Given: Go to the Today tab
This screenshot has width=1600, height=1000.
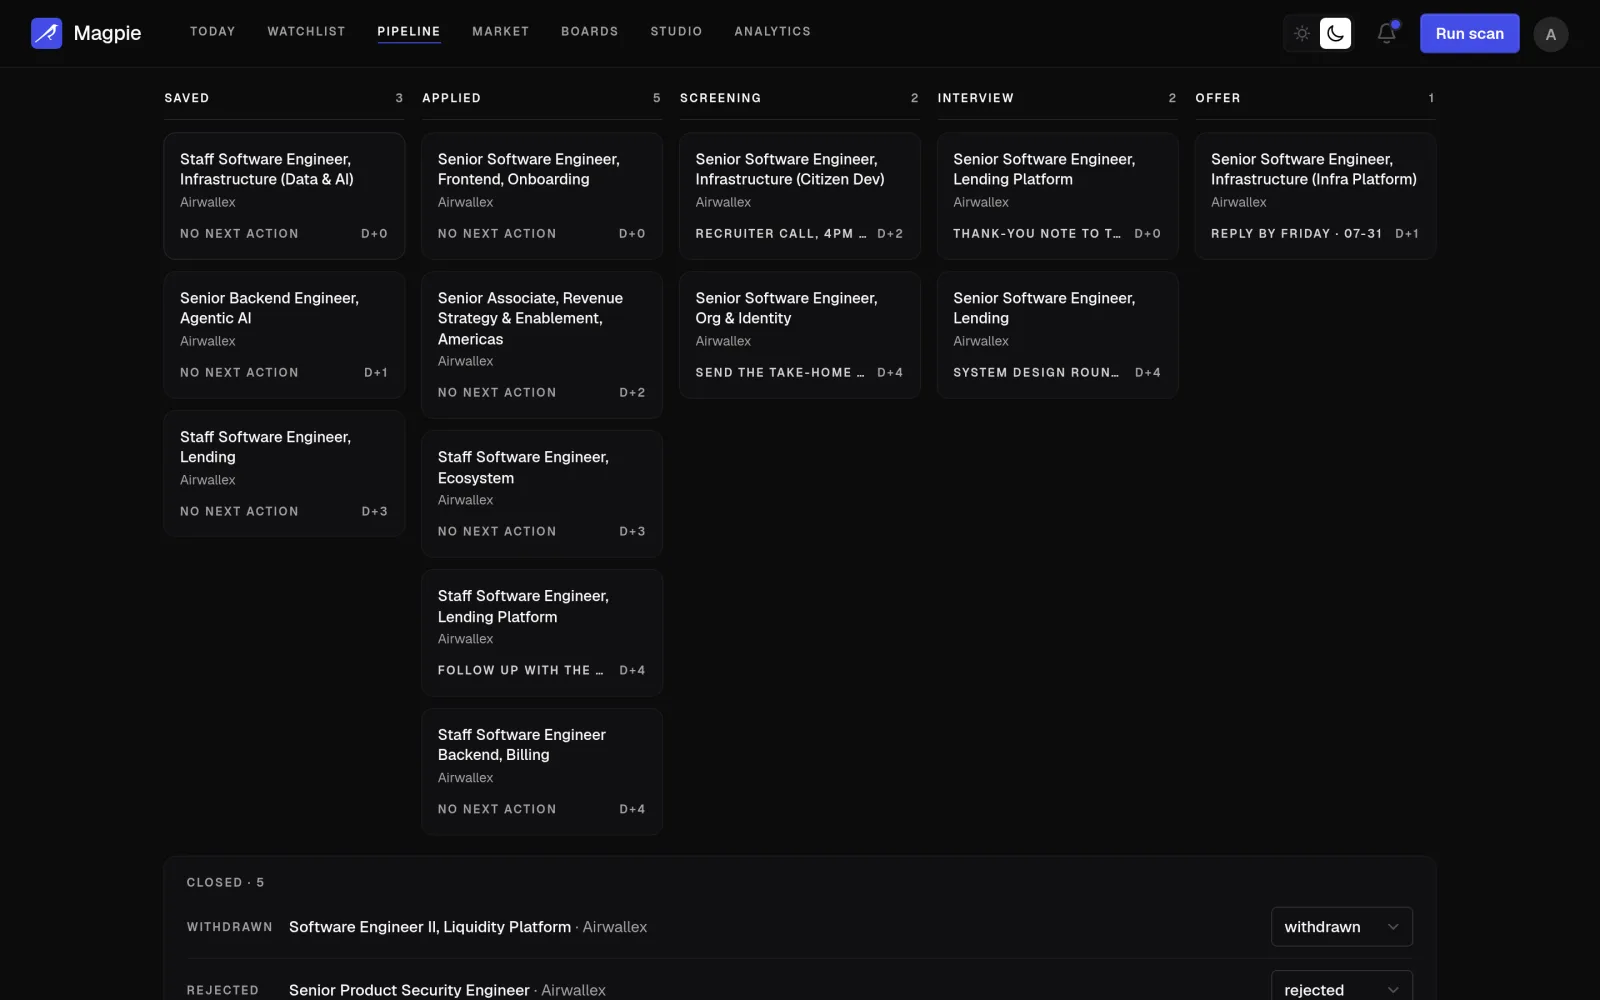Looking at the screenshot, I should coord(213,32).
